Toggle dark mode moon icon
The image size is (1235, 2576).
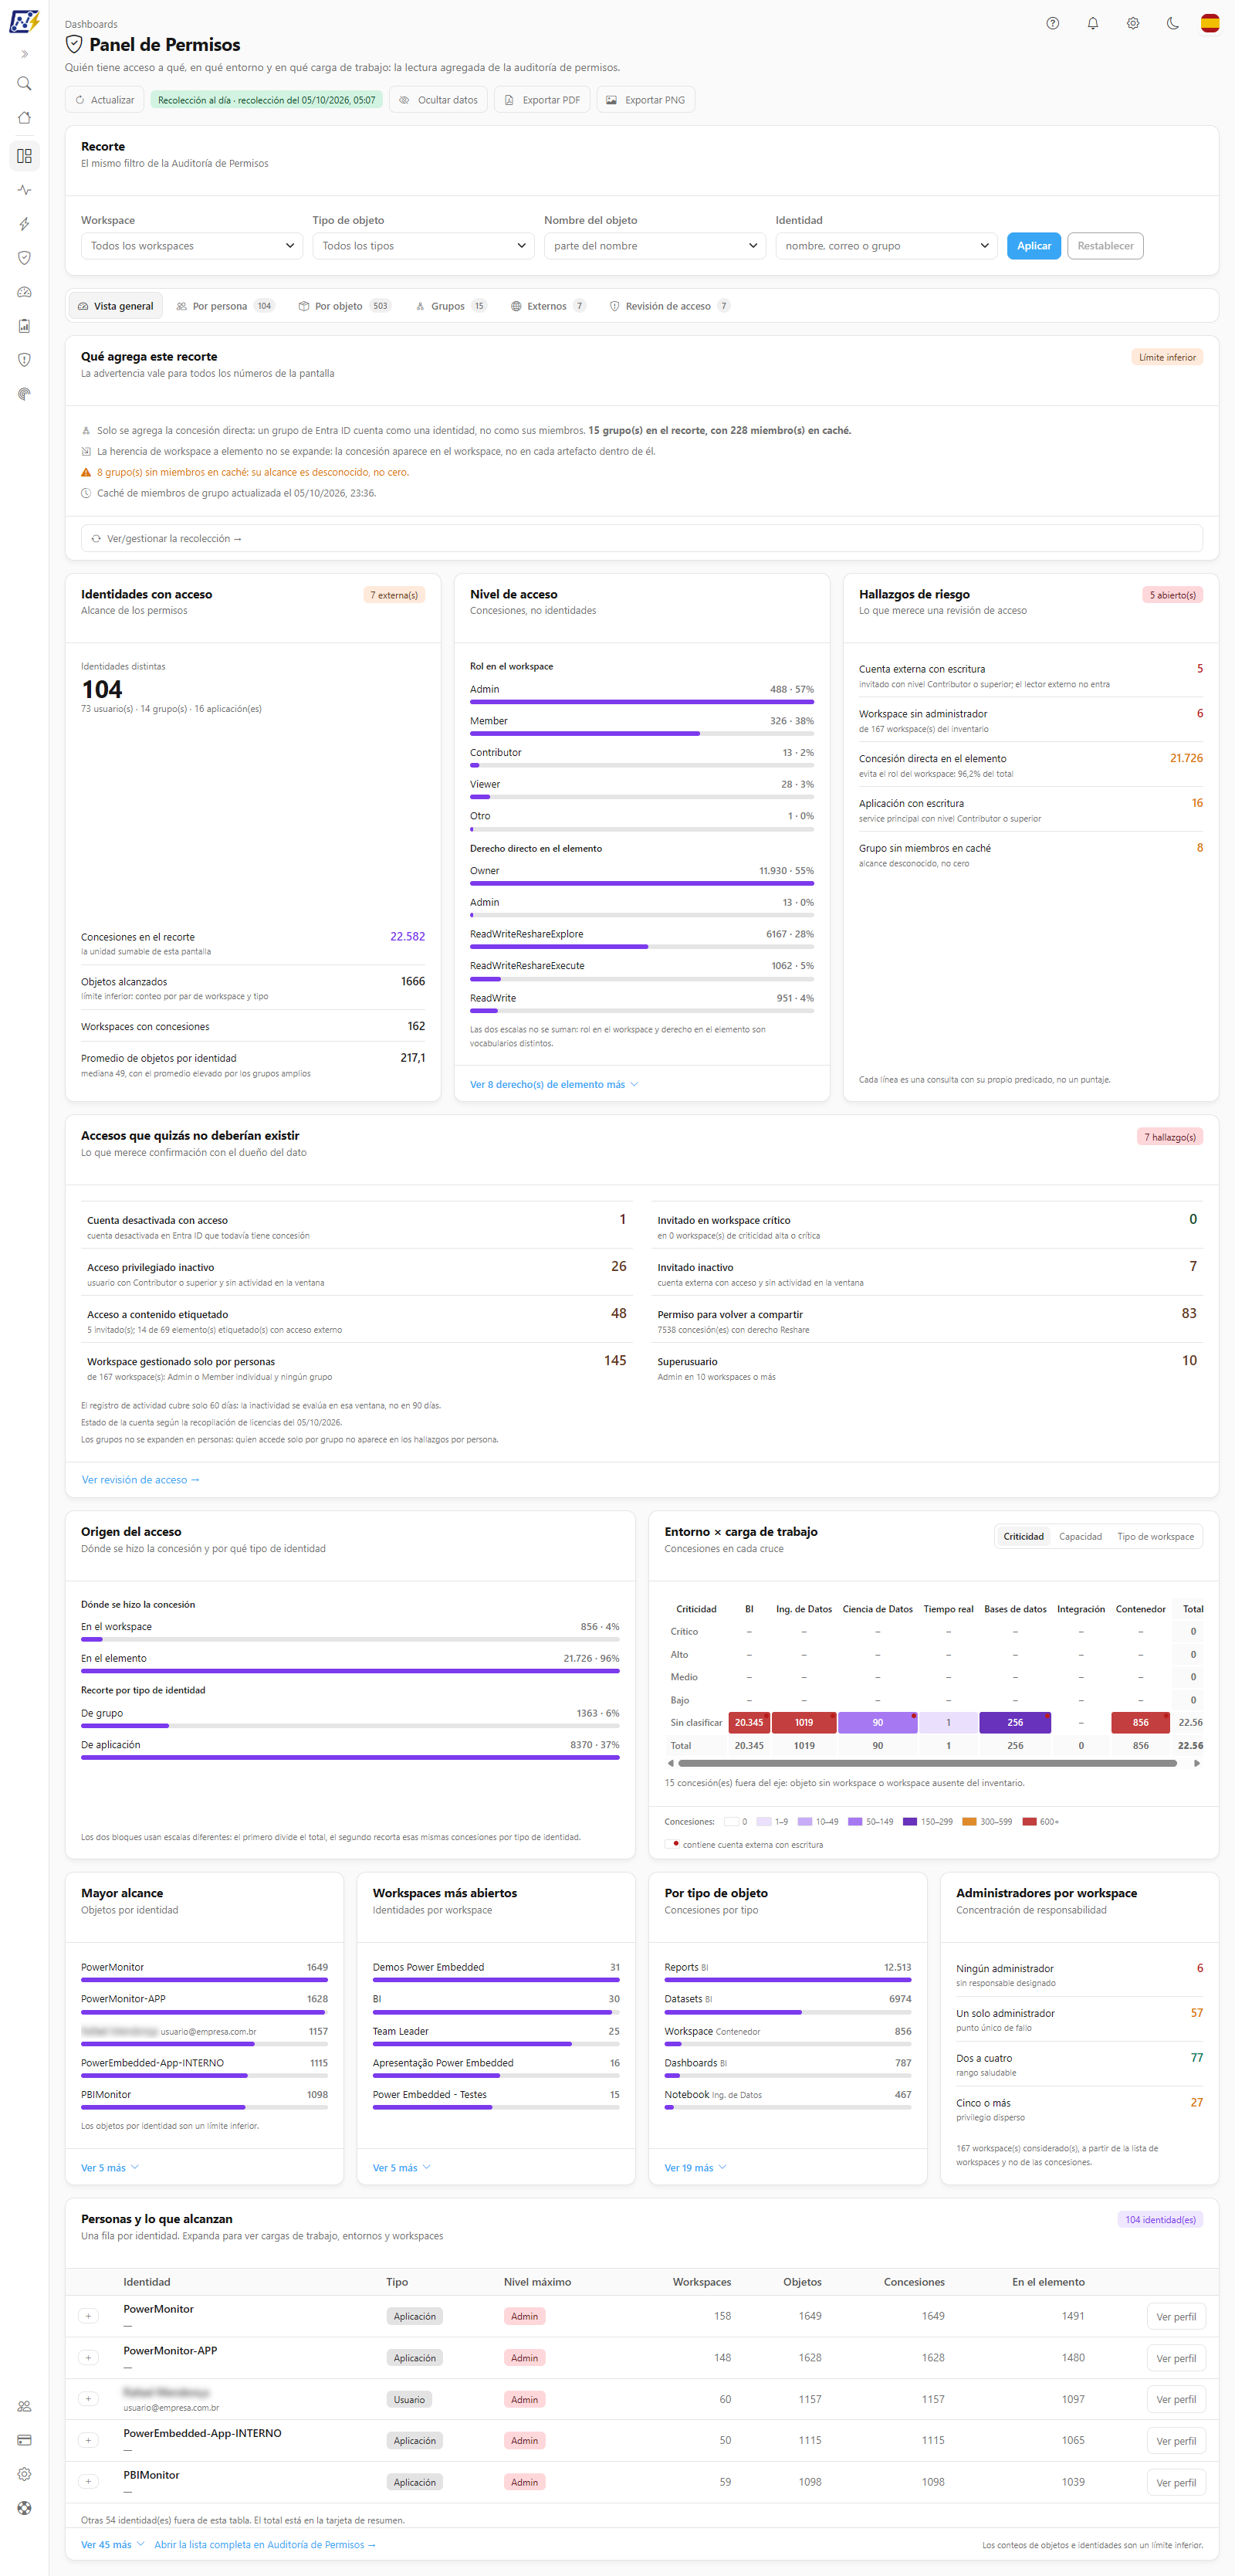(1172, 23)
